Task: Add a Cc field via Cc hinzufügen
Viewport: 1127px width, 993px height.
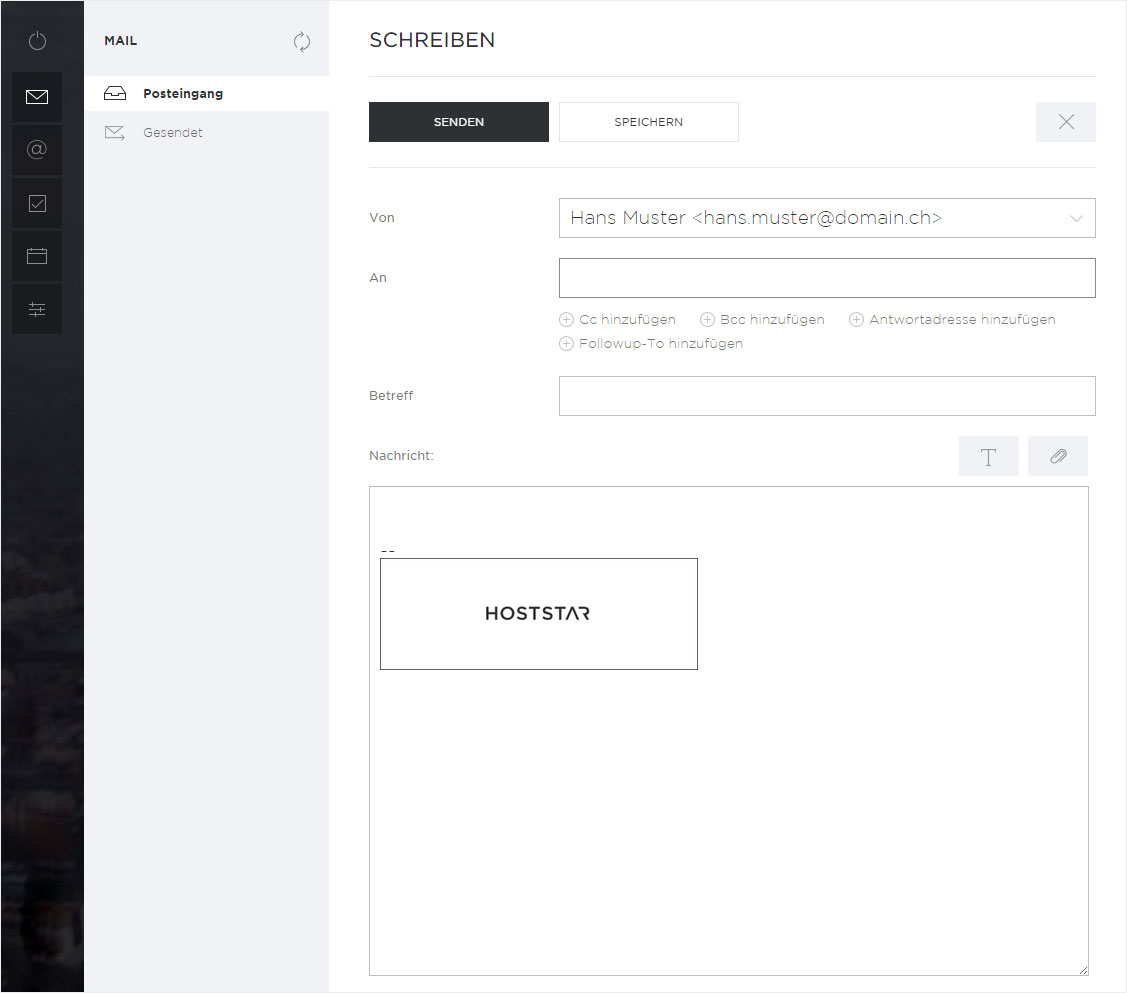Action: coord(617,319)
